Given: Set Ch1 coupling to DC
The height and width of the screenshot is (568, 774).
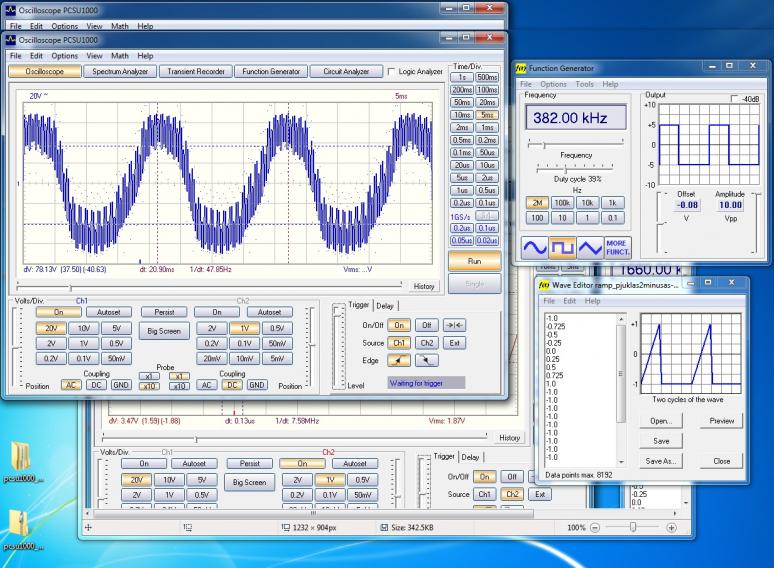Looking at the screenshot, I should pyautogui.click(x=96, y=385).
